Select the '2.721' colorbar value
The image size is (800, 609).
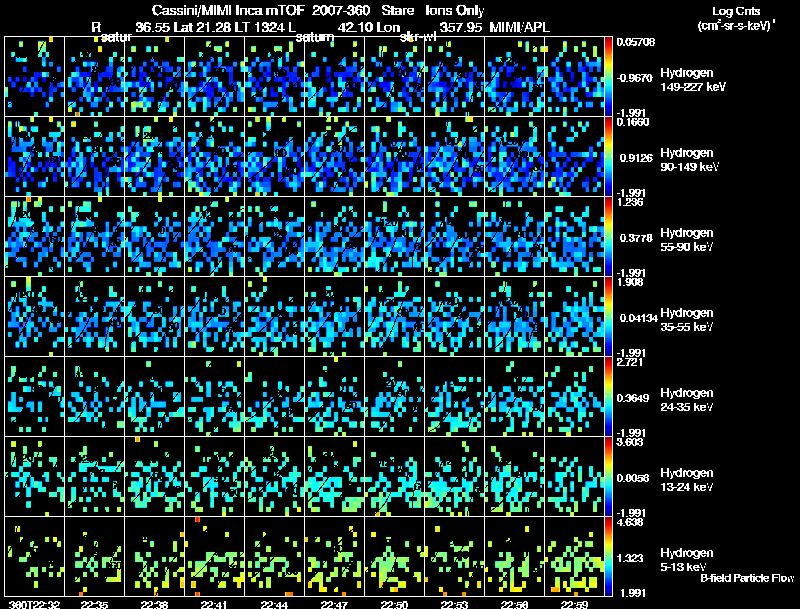[630, 362]
